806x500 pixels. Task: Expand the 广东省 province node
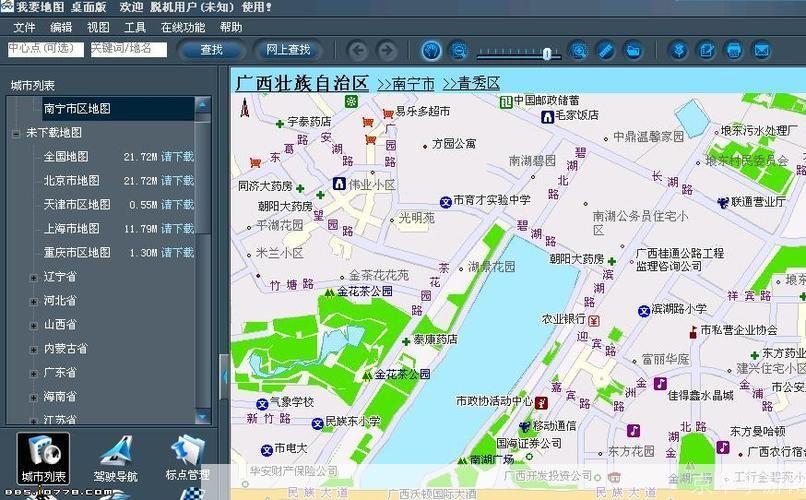(34, 373)
